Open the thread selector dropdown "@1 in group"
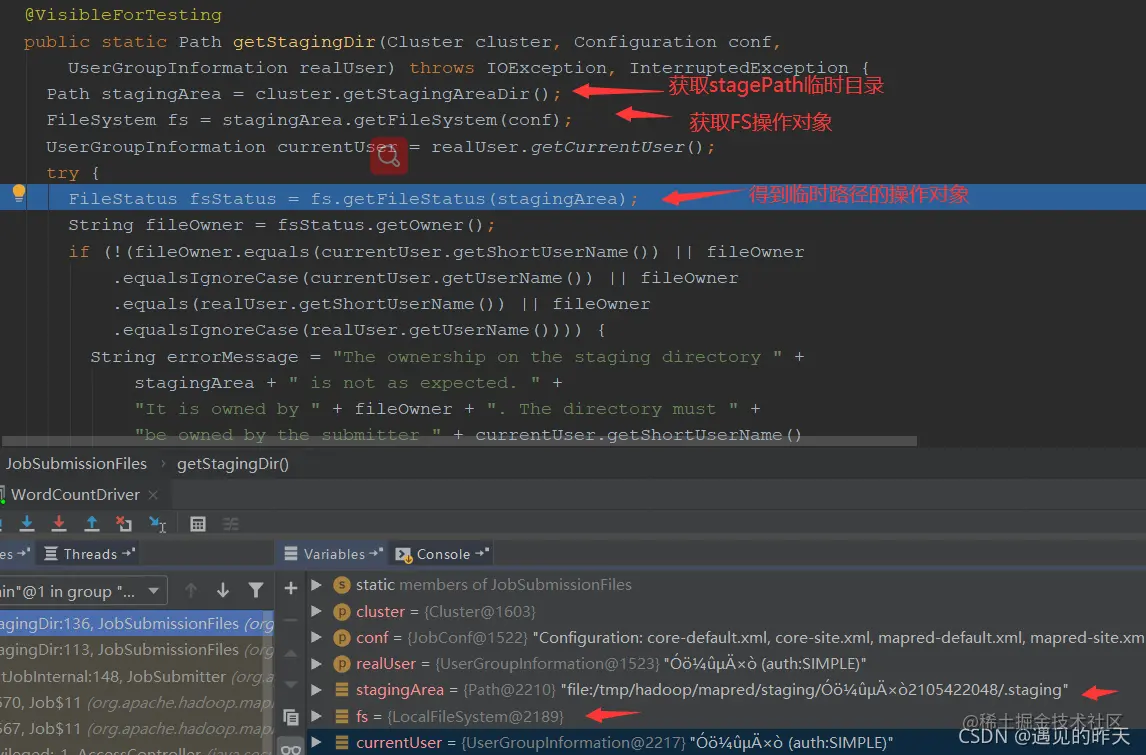The height and width of the screenshot is (755, 1146). pyautogui.click(x=83, y=591)
